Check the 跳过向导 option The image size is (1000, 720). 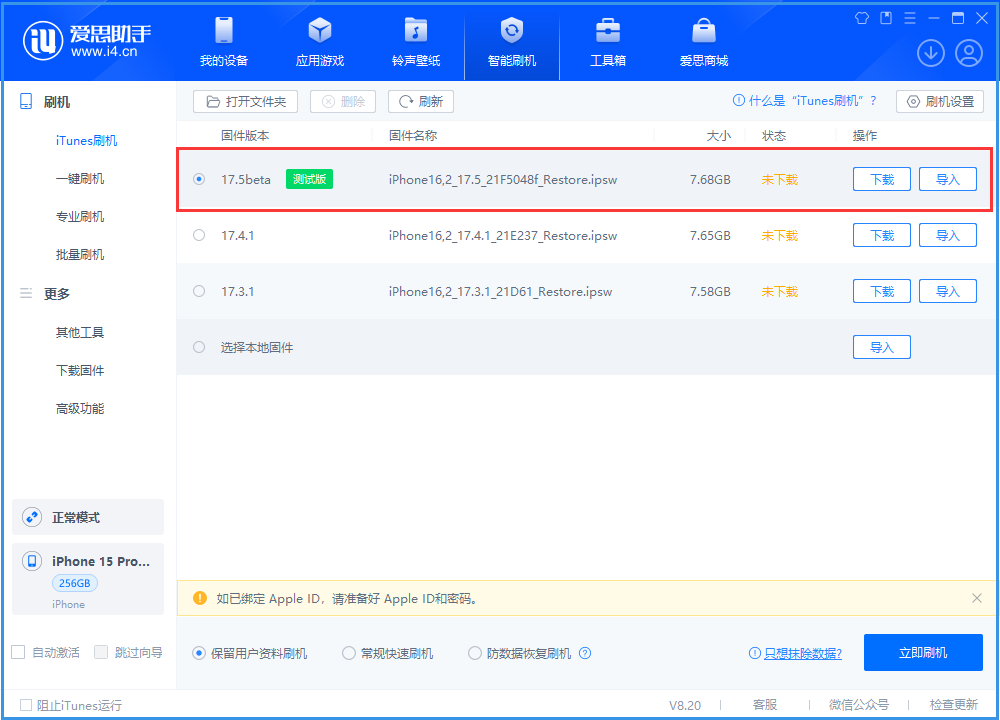tap(100, 652)
